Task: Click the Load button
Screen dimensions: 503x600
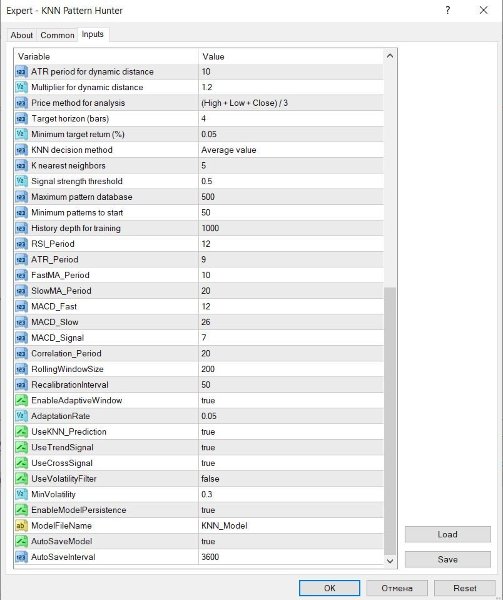Action: pos(448,534)
